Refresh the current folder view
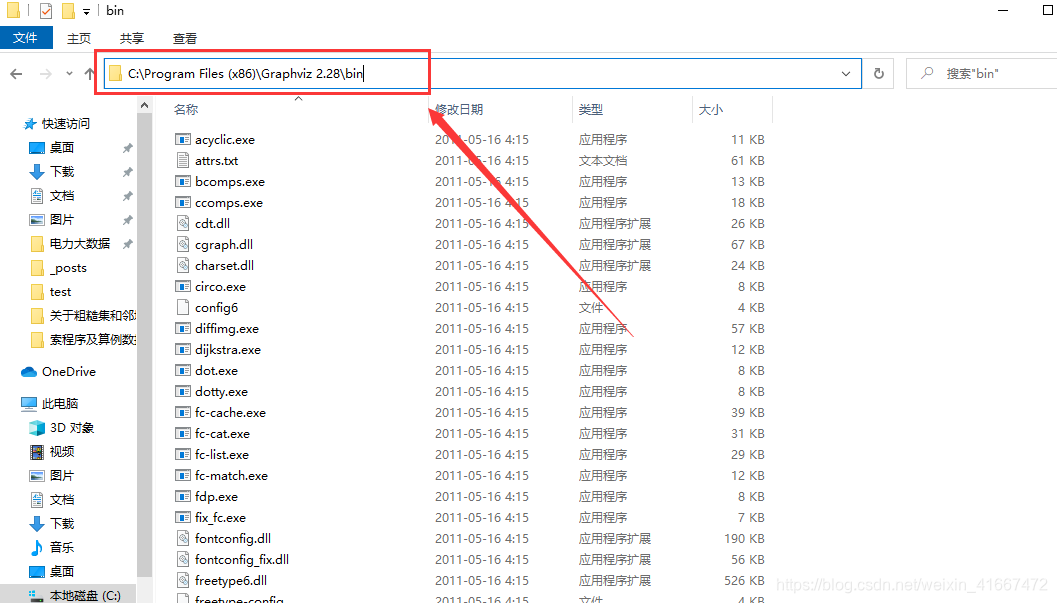Screen dimensions: 1057x603 (x=878, y=73)
